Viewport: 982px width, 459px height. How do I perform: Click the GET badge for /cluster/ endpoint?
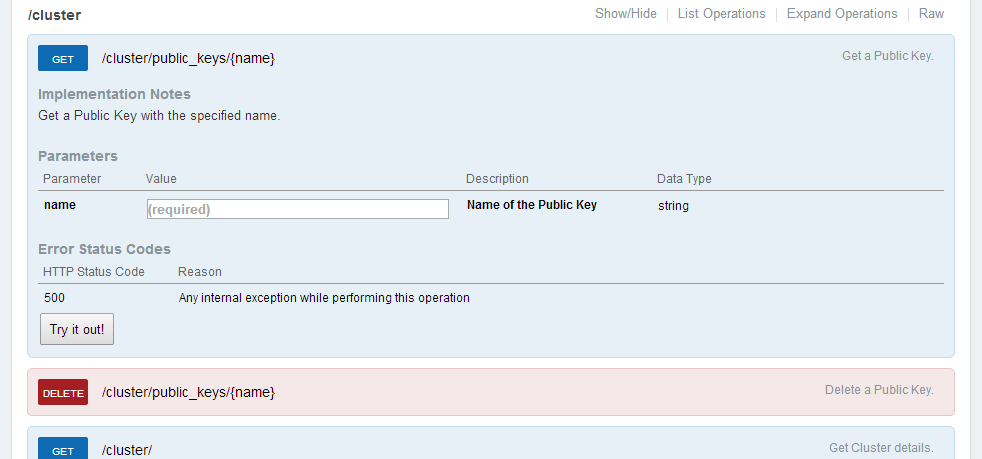coord(63,451)
